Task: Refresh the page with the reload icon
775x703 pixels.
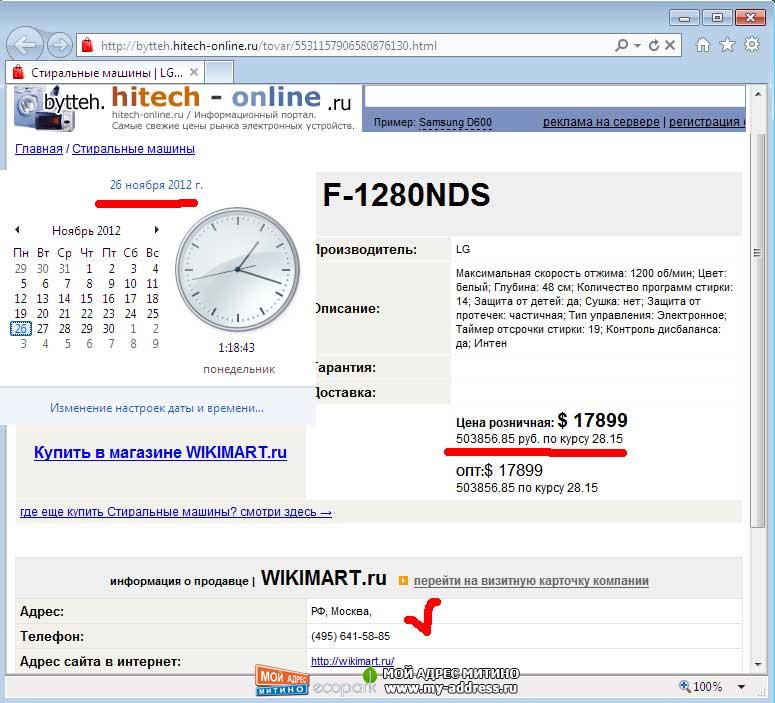Action: pyautogui.click(x=654, y=45)
